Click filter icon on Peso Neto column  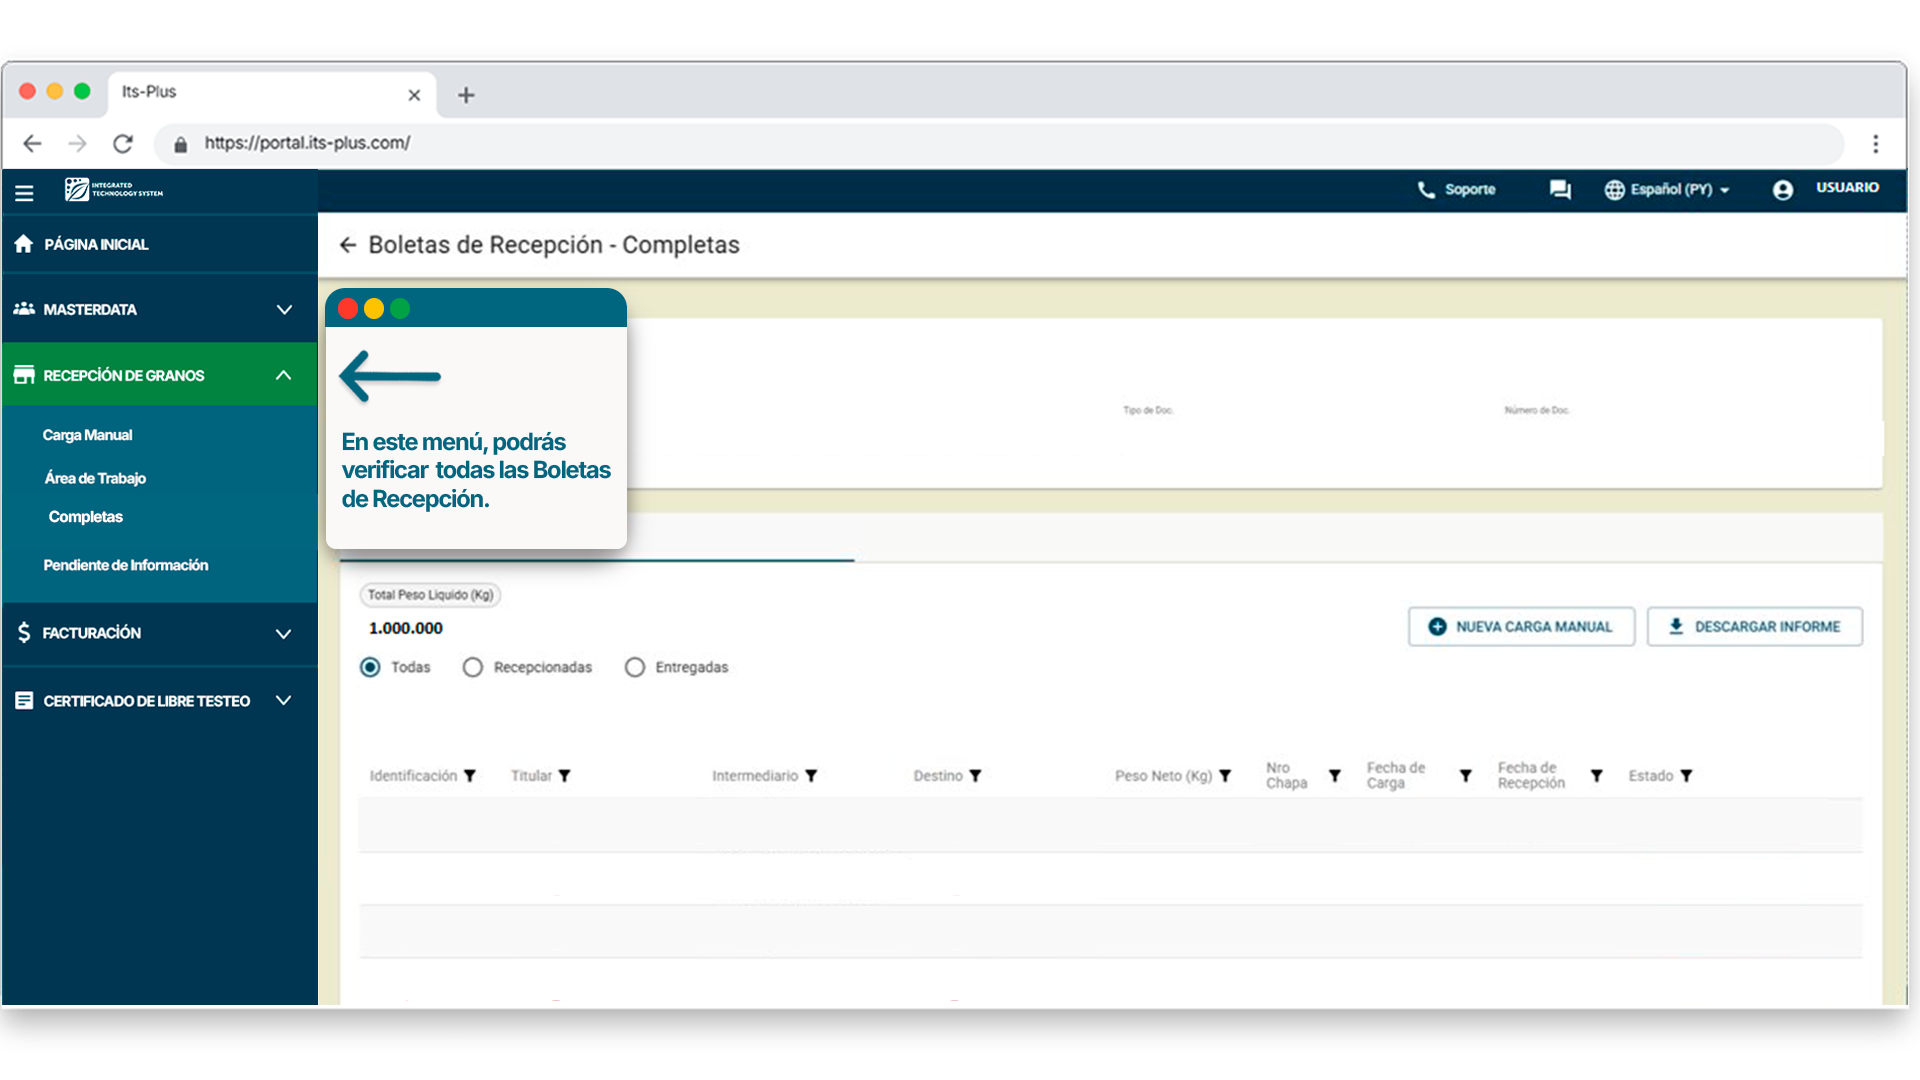point(1225,776)
